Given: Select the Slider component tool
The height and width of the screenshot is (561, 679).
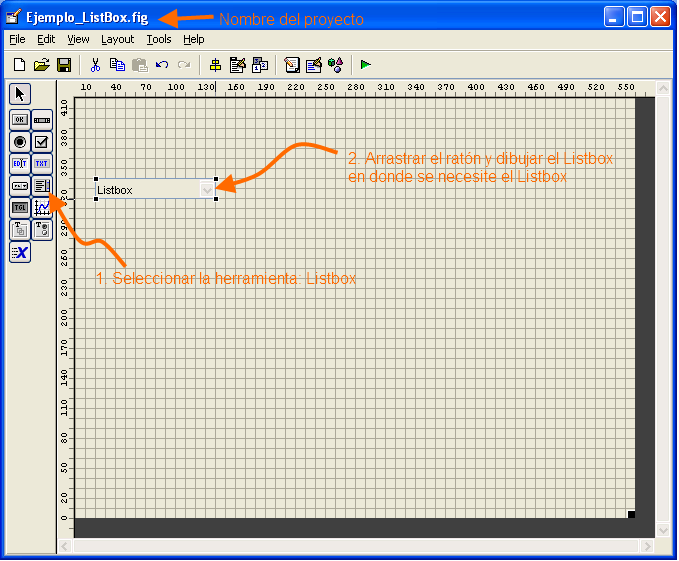Looking at the screenshot, I should (42, 120).
